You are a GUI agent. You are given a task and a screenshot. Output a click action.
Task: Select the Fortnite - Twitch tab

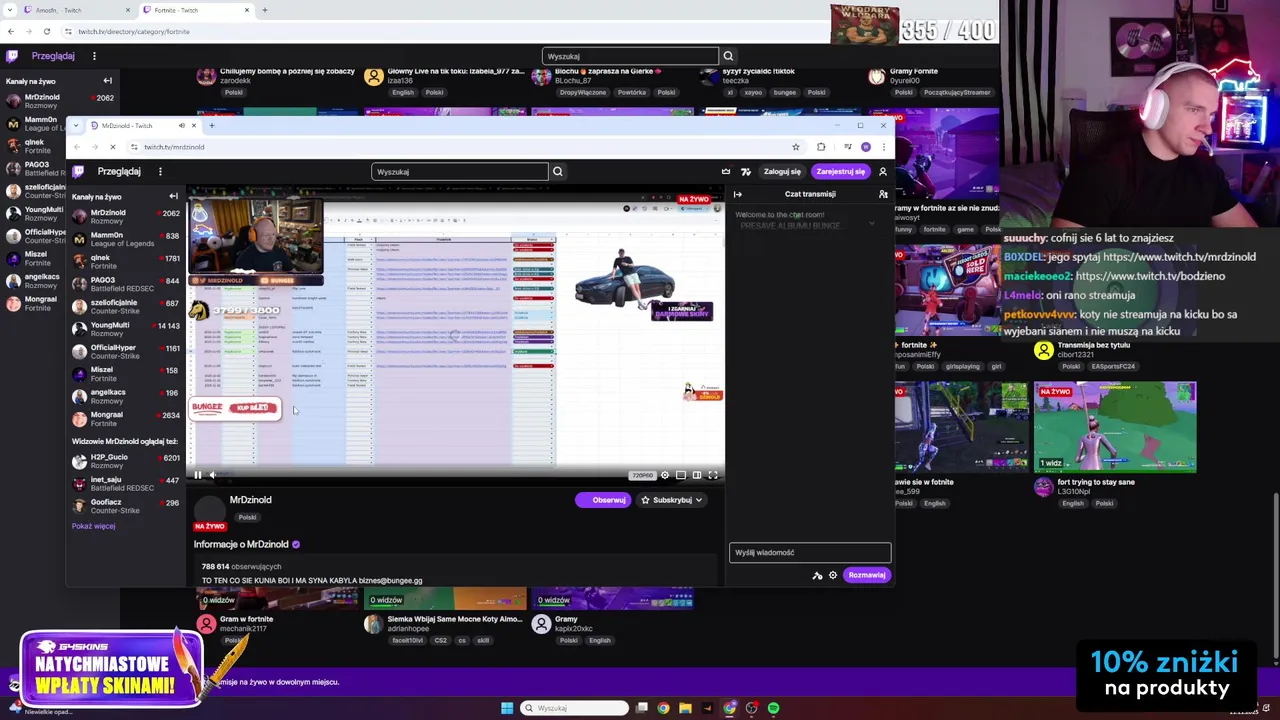click(x=196, y=10)
